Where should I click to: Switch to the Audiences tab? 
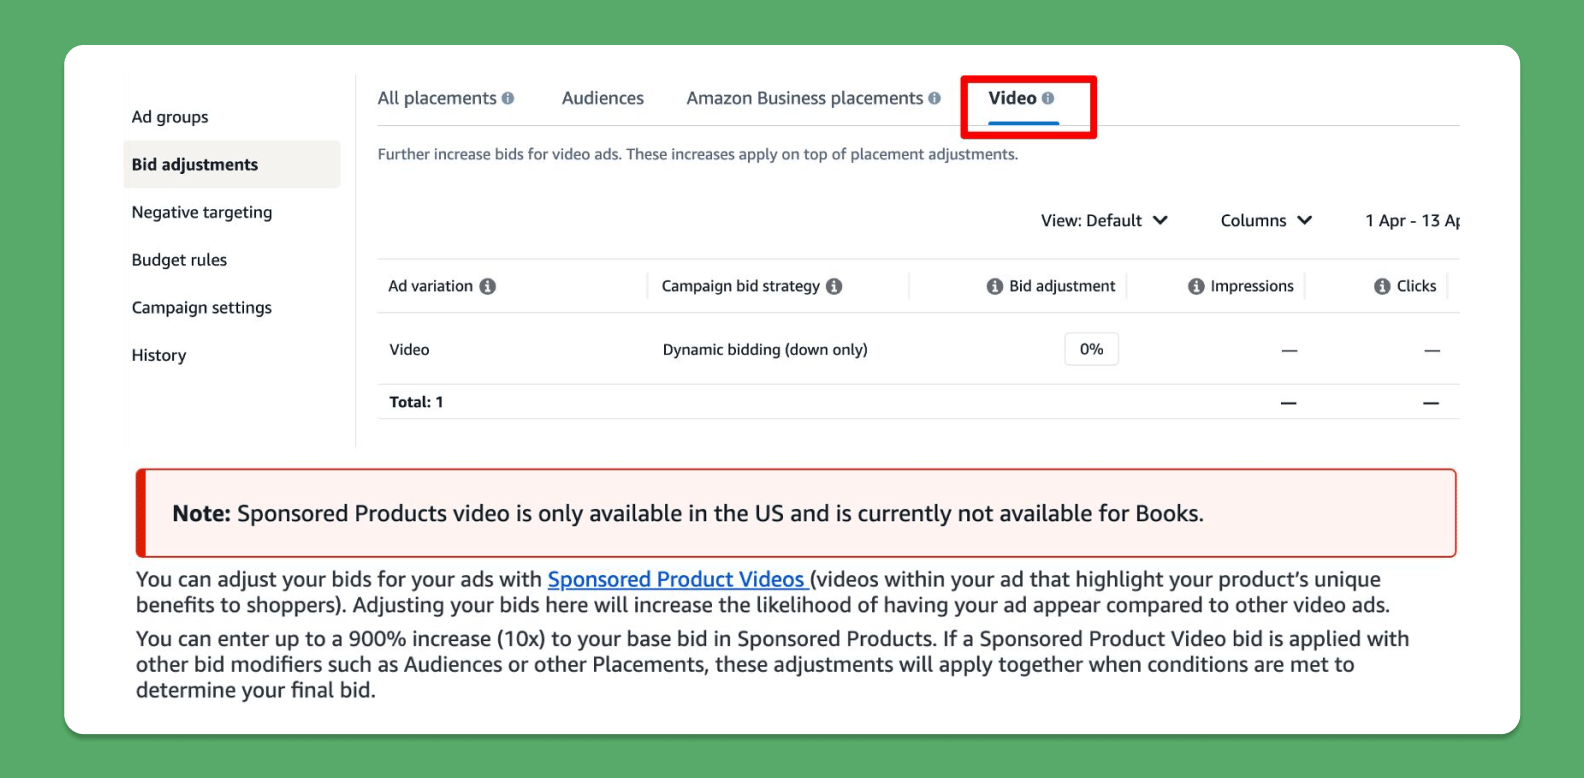[x=603, y=98]
